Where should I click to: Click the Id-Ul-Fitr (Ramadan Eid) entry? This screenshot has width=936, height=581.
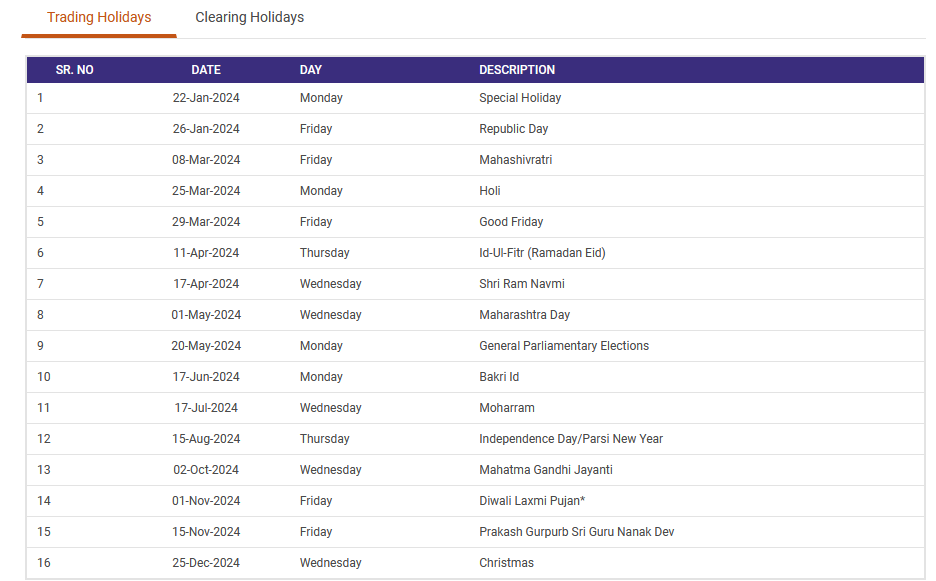coord(542,252)
